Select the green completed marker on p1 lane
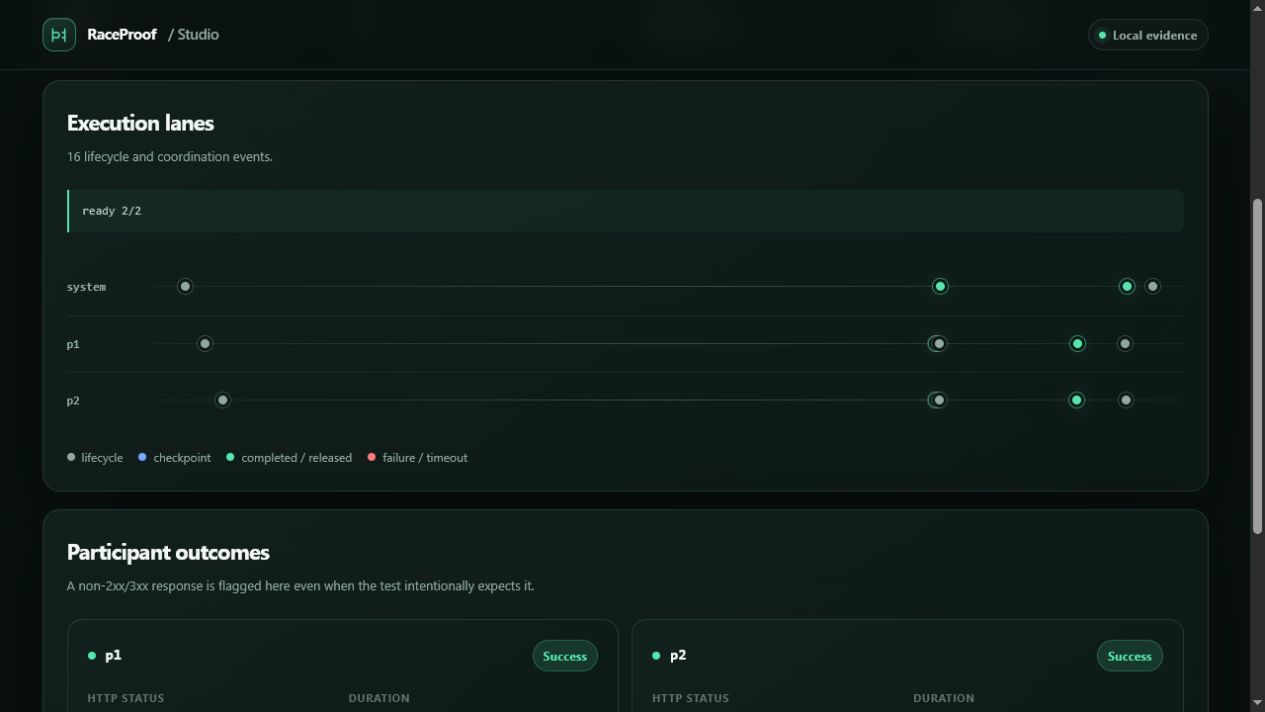 tap(1077, 343)
